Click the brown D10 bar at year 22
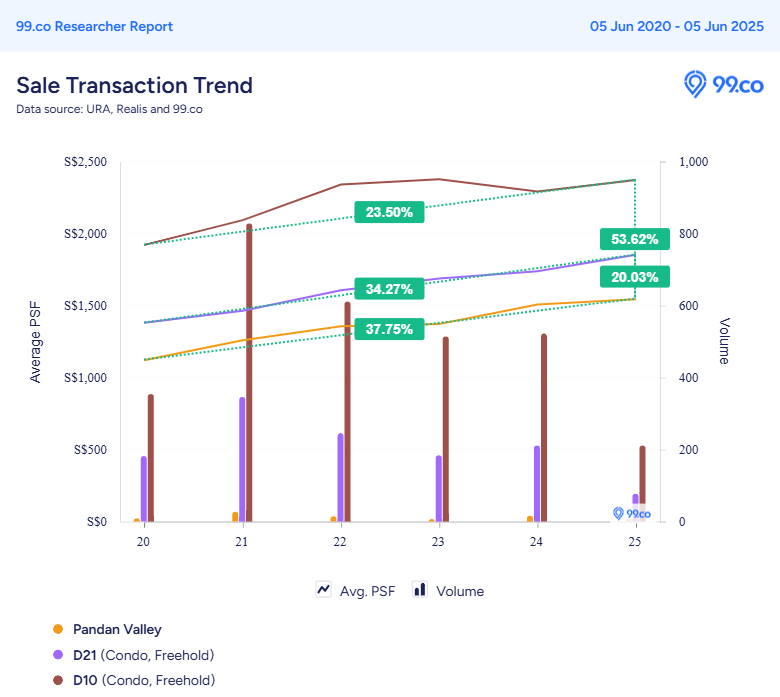780x697 pixels. pyautogui.click(x=347, y=411)
